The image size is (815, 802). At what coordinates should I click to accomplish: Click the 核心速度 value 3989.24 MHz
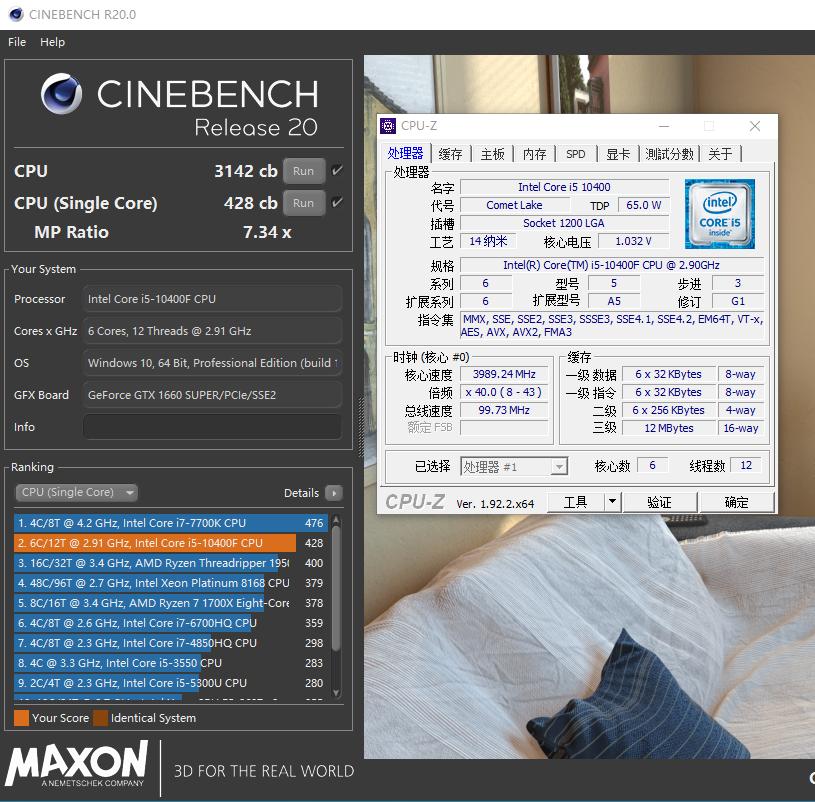pos(504,374)
